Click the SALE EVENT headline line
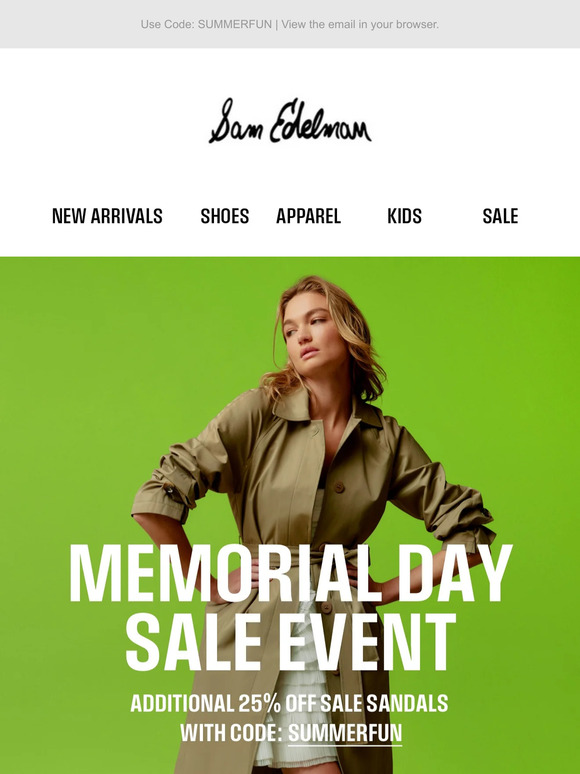Image resolution: width=580 pixels, height=774 pixels. click(290, 641)
